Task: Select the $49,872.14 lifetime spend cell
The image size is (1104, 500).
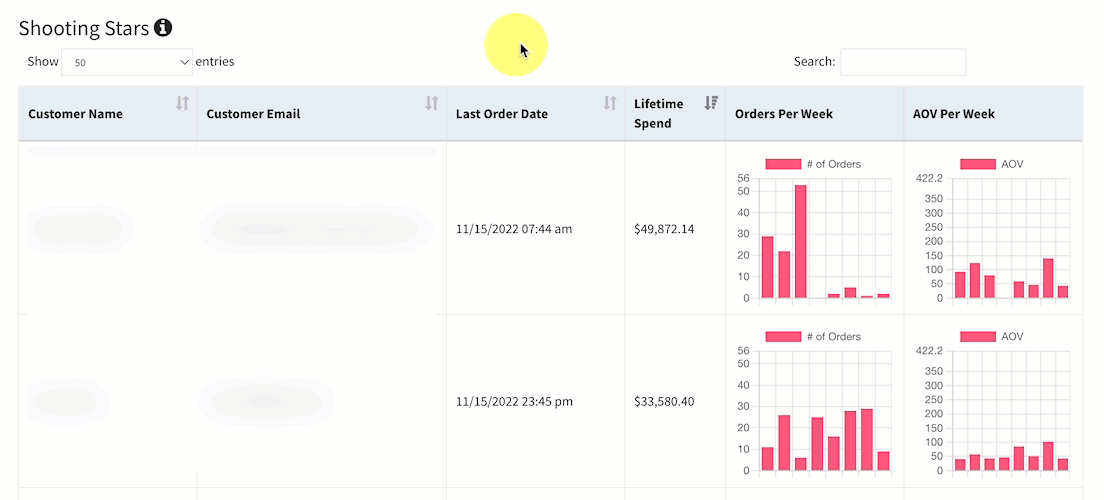Action: [x=664, y=229]
